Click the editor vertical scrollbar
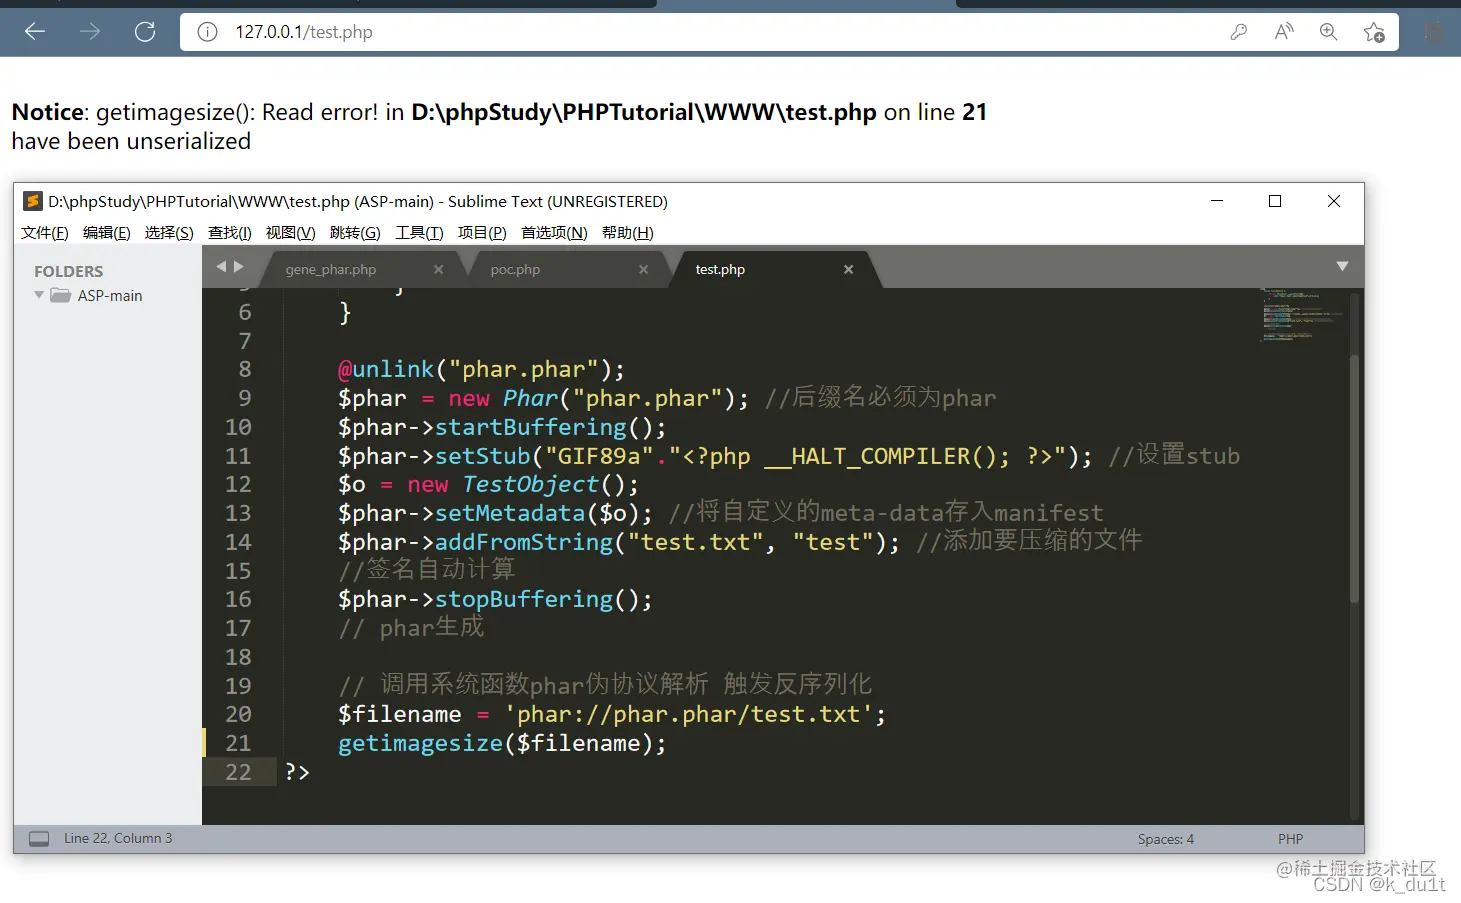Image resolution: width=1461 pixels, height=903 pixels. click(x=1354, y=478)
